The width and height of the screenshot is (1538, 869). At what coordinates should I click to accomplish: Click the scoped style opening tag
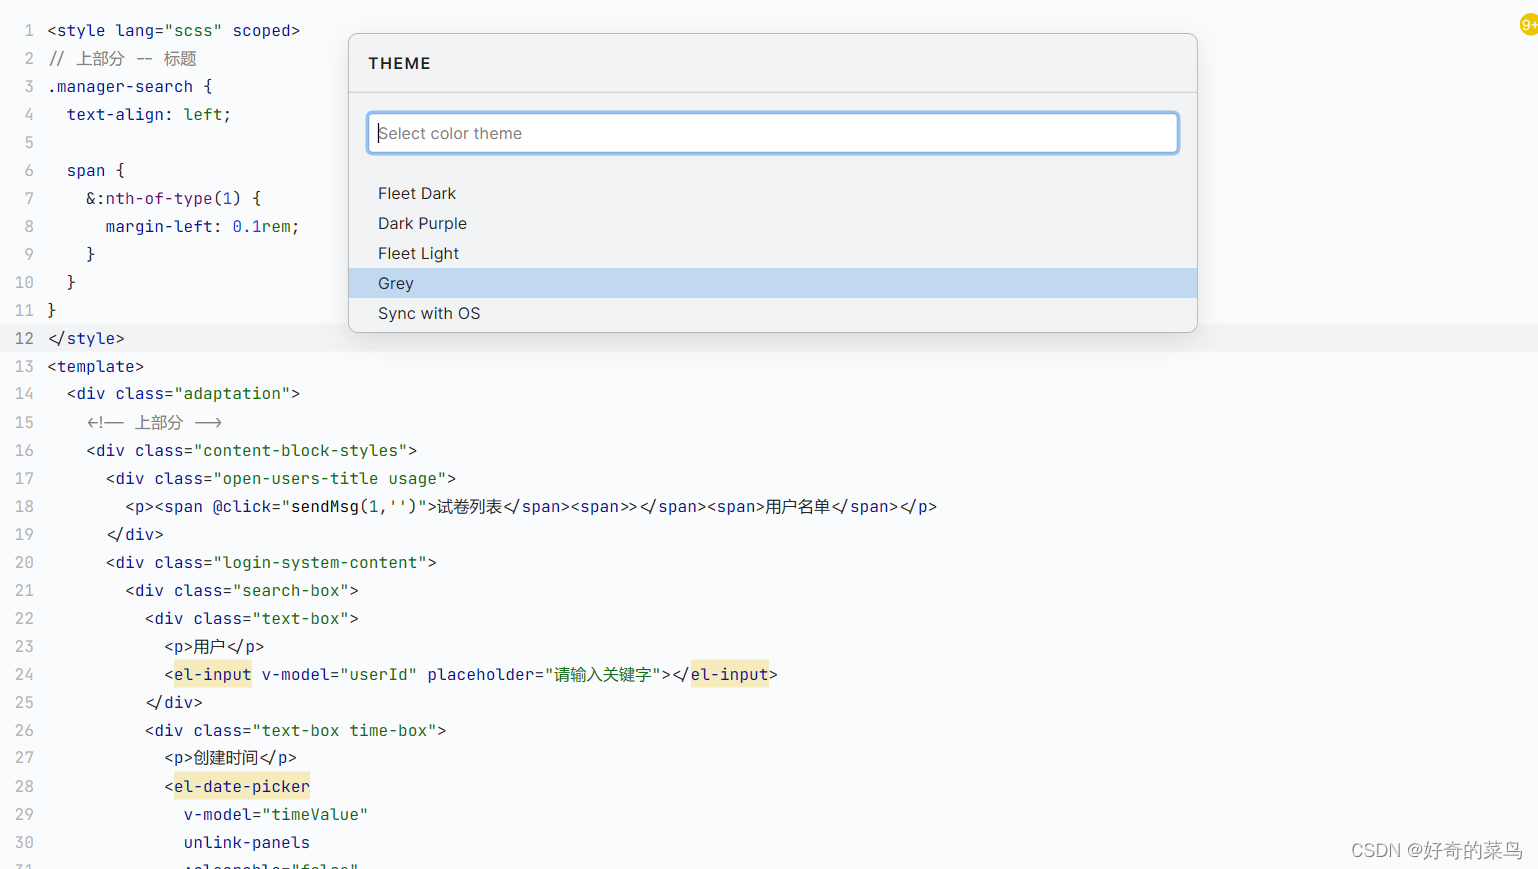click(172, 30)
